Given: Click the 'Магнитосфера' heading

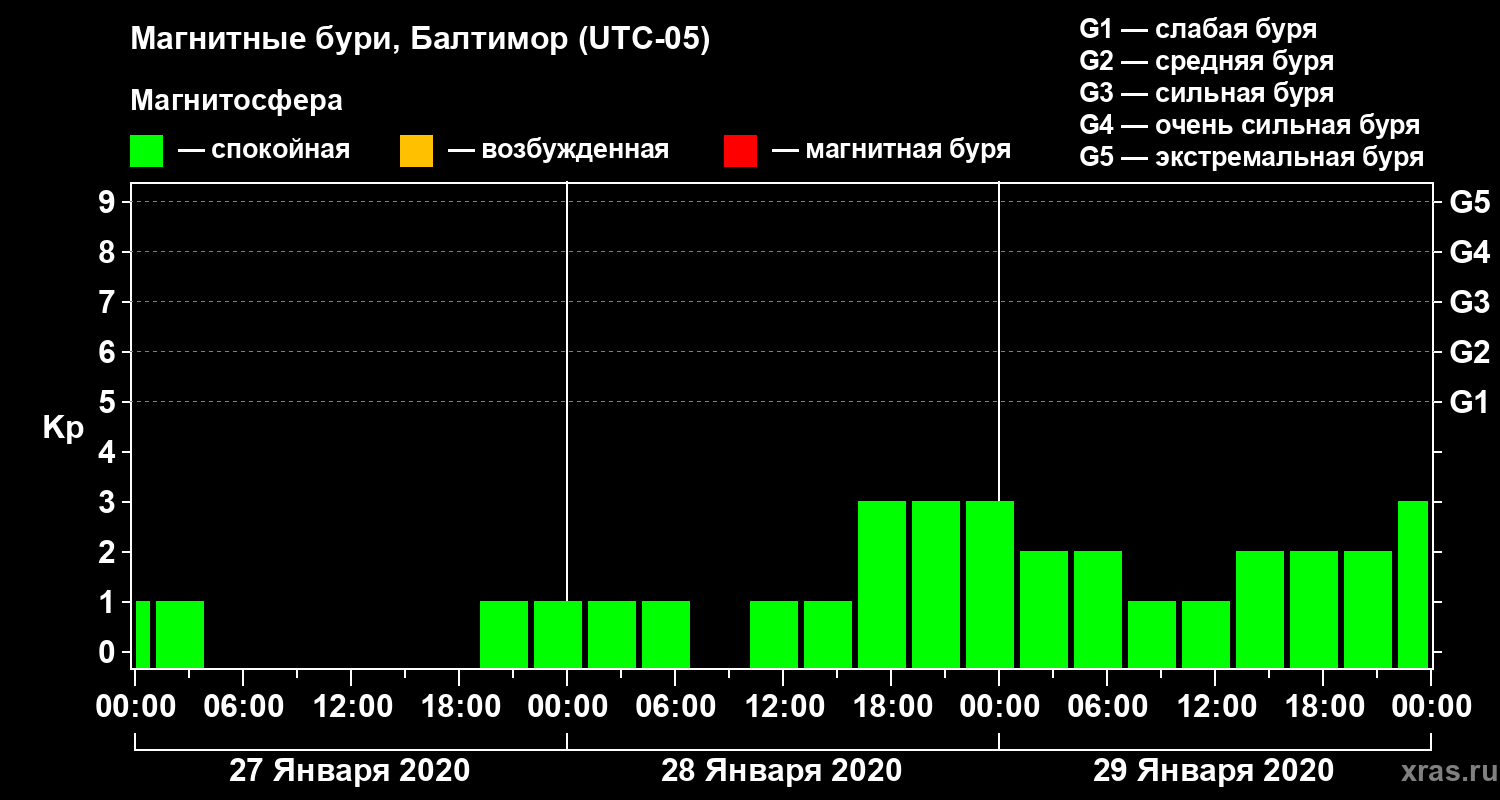Looking at the screenshot, I should pyautogui.click(x=236, y=101).
